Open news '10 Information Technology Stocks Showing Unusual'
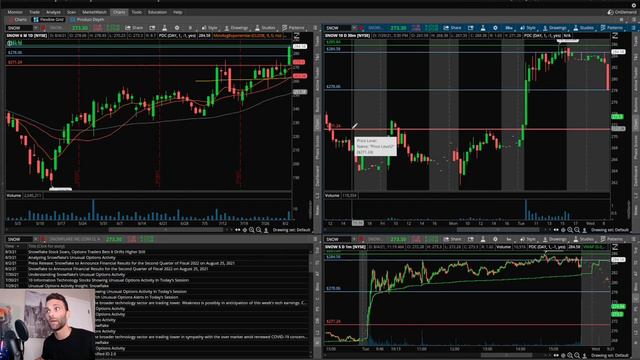The height and width of the screenshot is (360, 640). point(108,280)
